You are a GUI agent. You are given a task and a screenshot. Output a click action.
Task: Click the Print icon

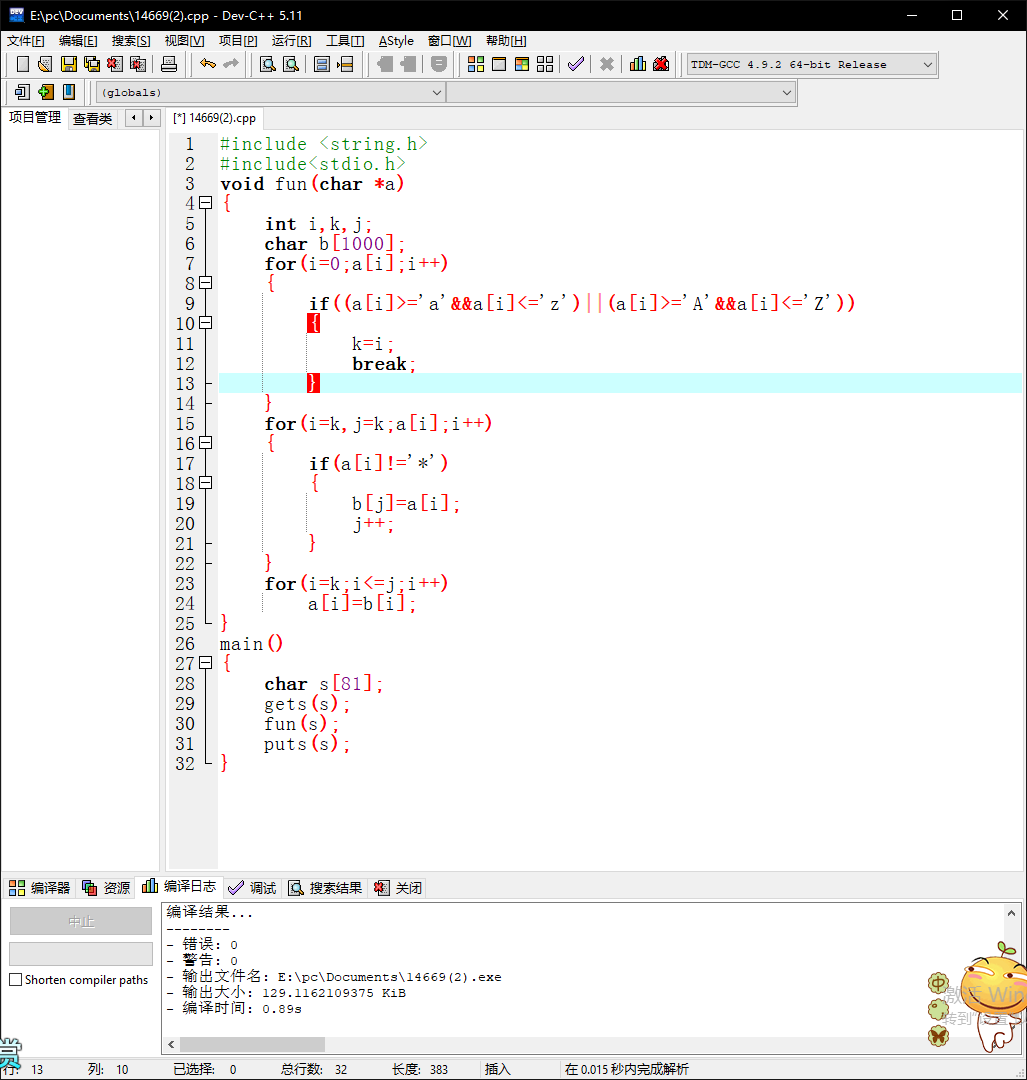tap(169, 64)
